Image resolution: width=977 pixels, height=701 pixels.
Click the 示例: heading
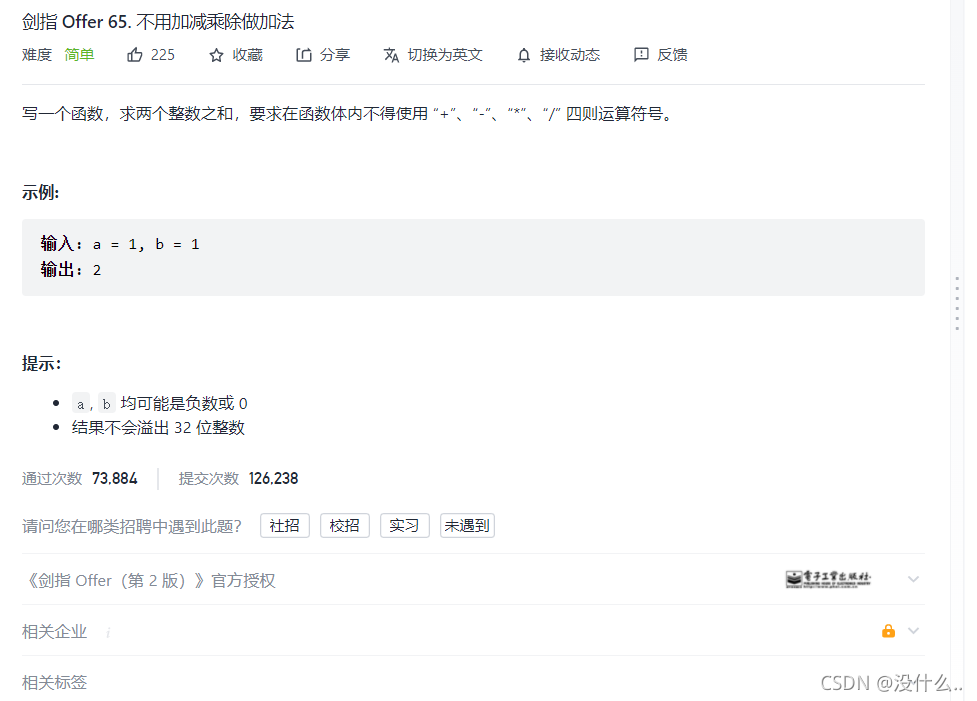(41, 193)
